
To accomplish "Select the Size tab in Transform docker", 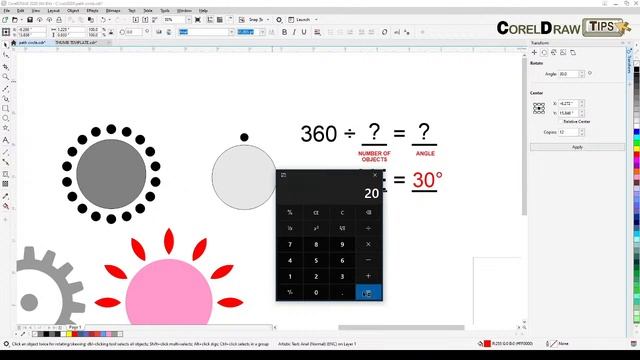I will tap(563, 53).
